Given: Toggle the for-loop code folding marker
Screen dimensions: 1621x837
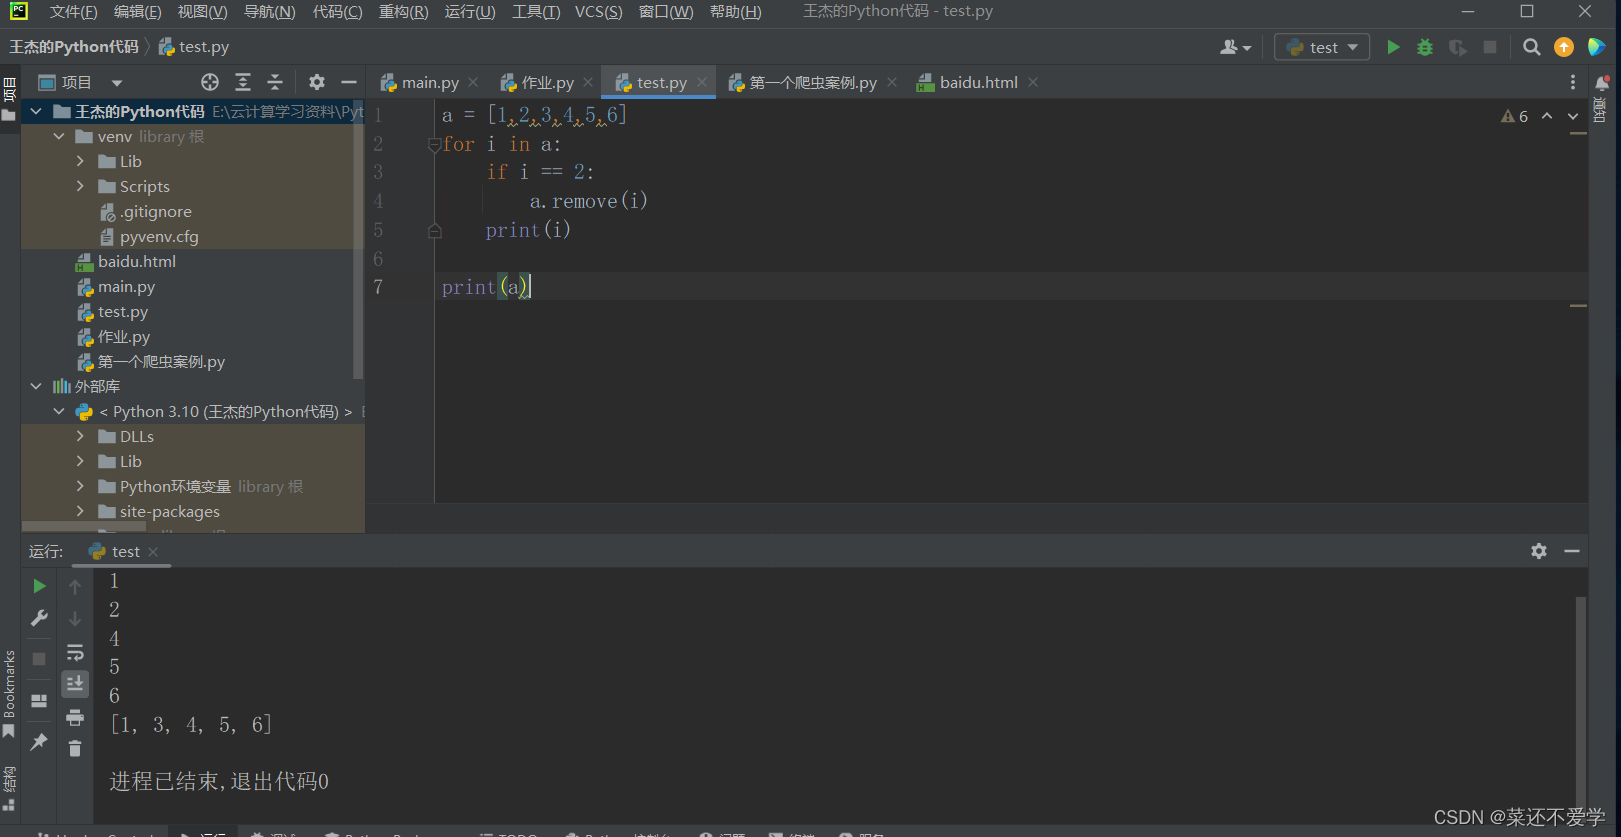Looking at the screenshot, I should (434, 144).
